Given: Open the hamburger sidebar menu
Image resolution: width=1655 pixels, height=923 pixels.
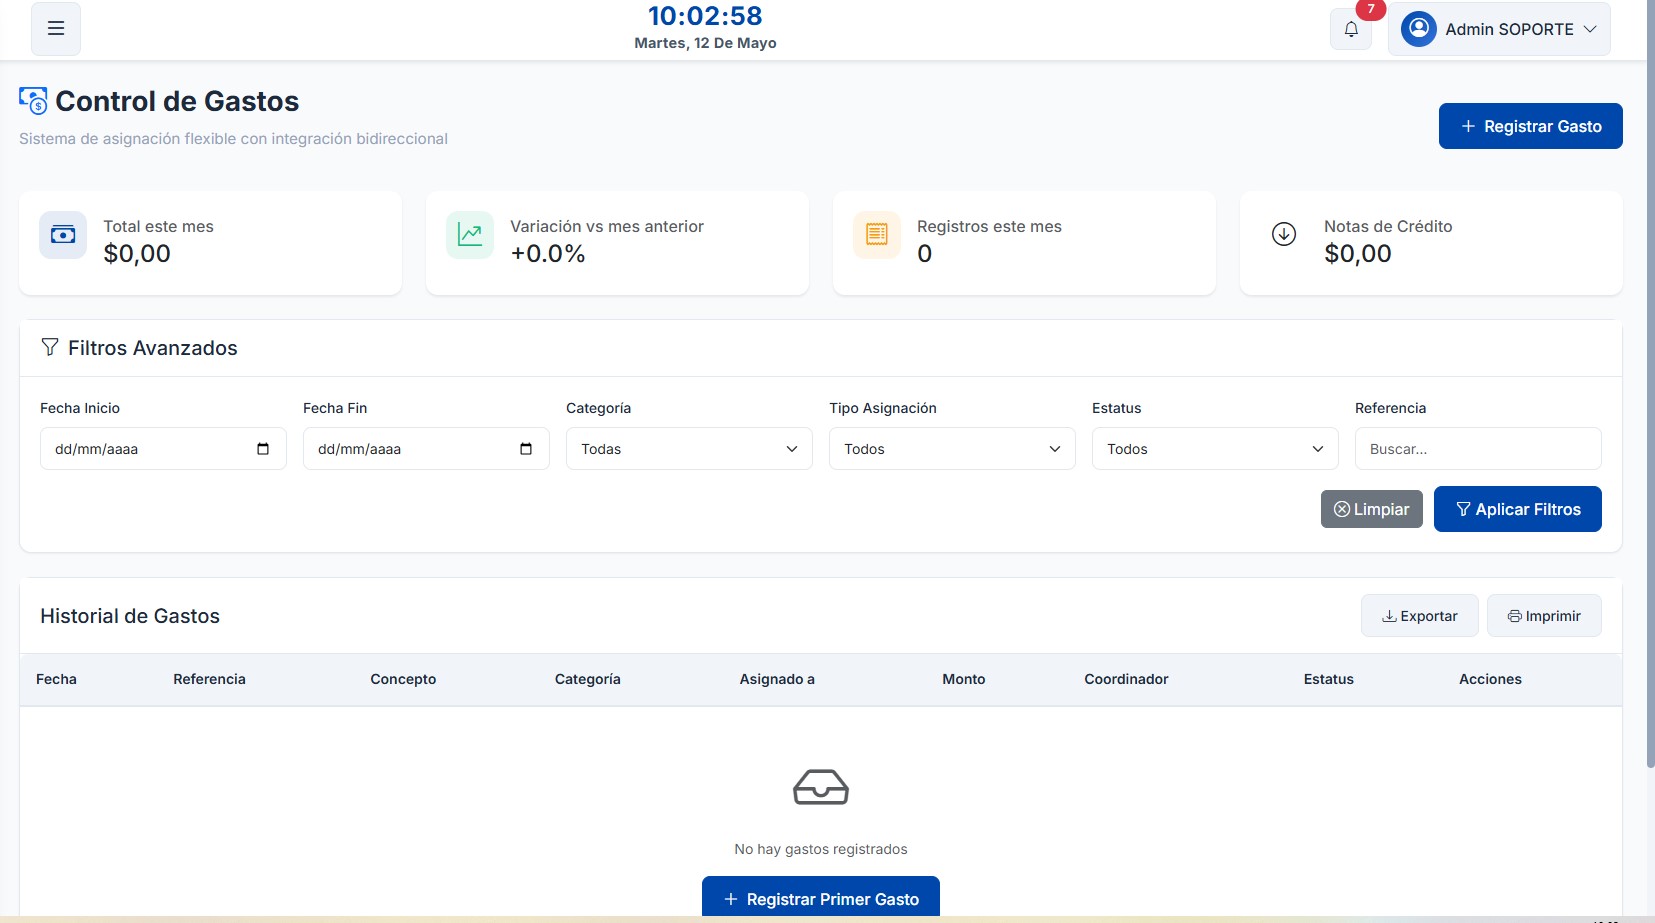Looking at the screenshot, I should click(56, 29).
